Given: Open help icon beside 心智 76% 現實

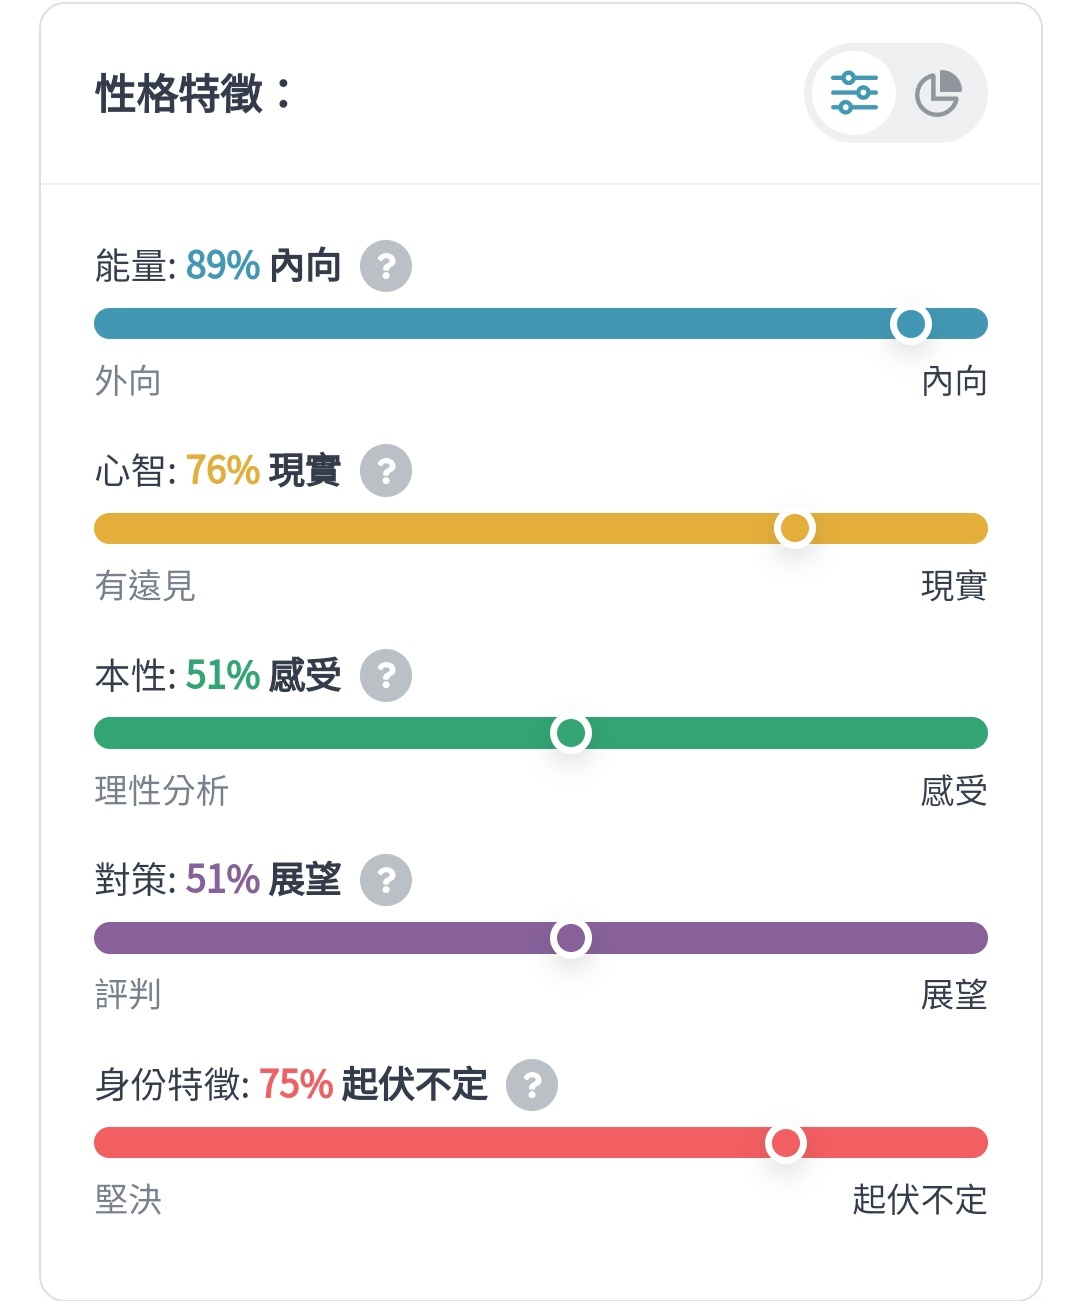Looking at the screenshot, I should (x=386, y=470).
